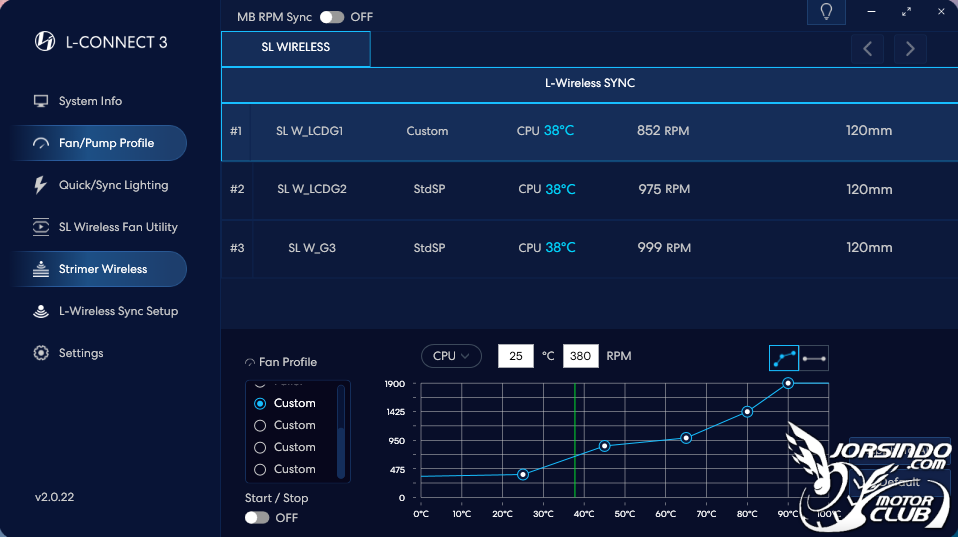
Task: Open L-Wireless Sync Setup icon
Action: [x=41, y=311]
